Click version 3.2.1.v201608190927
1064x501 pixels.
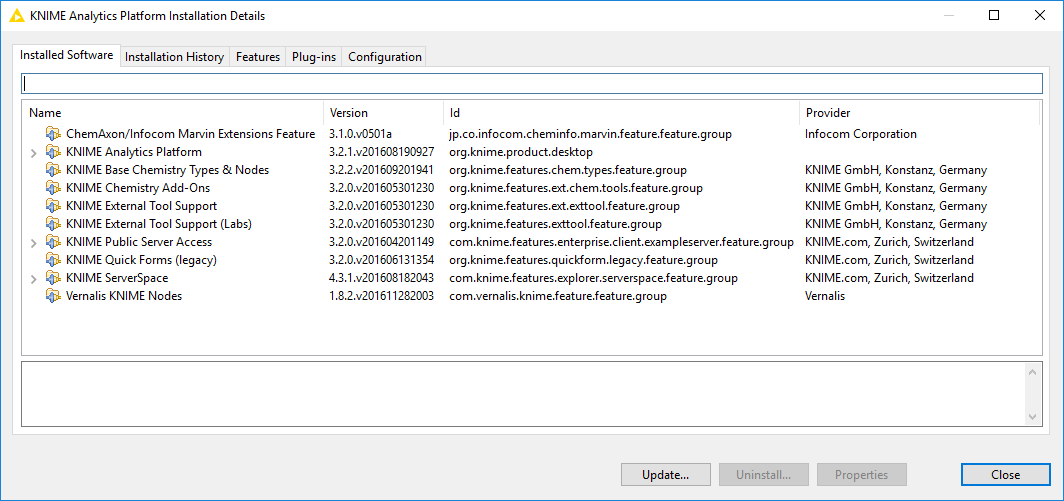coord(381,152)
